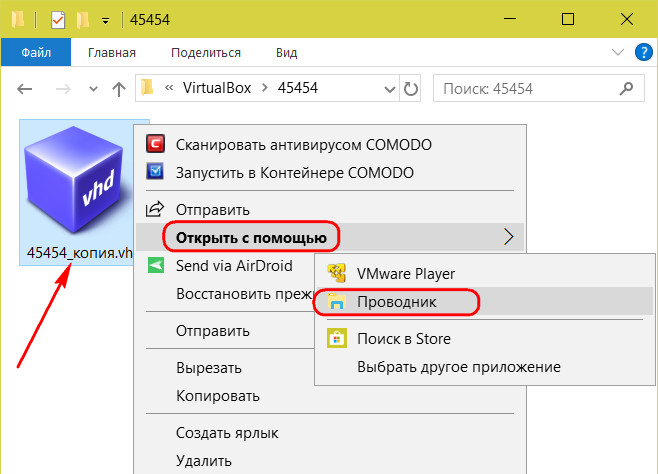The image size is (658, 474).
Task: Go back with the left arrow
Action: point(25,89)
